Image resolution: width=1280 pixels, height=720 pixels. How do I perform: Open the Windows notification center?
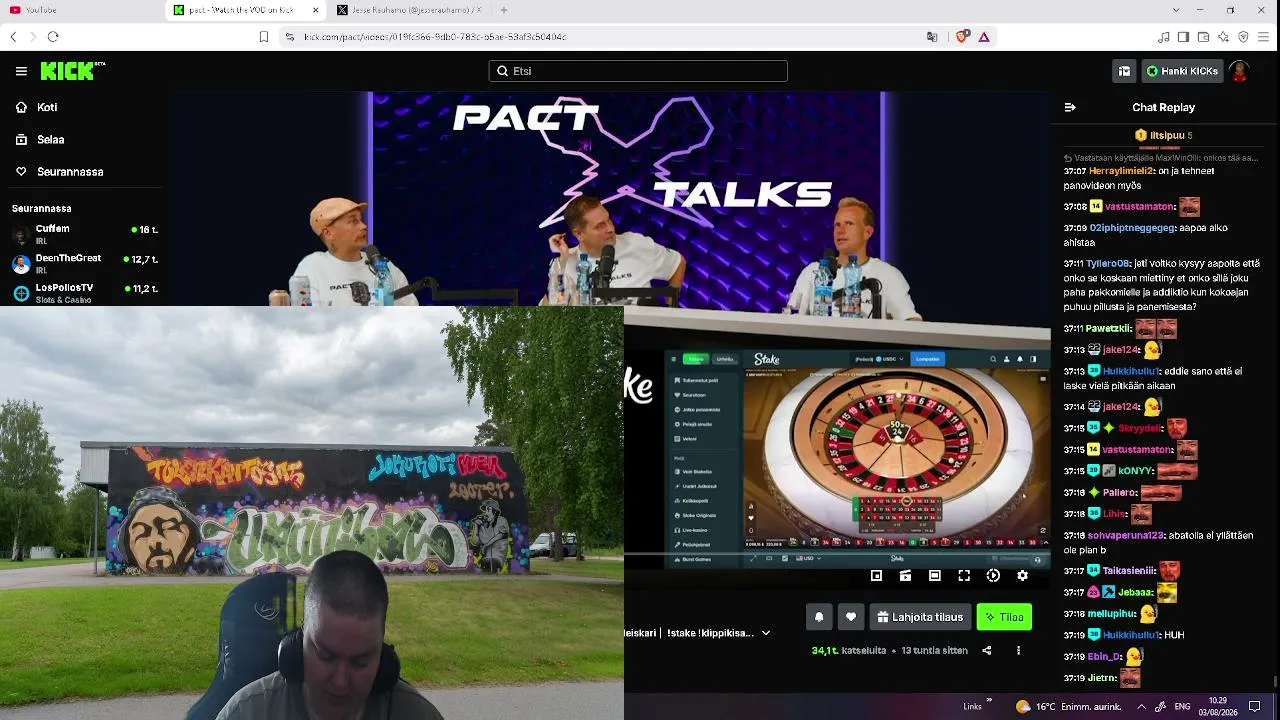point(1255,706)
